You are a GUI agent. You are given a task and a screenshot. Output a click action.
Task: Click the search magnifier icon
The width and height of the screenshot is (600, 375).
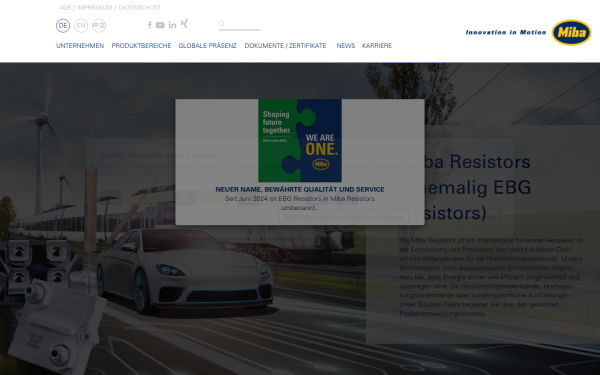(222, 24)
